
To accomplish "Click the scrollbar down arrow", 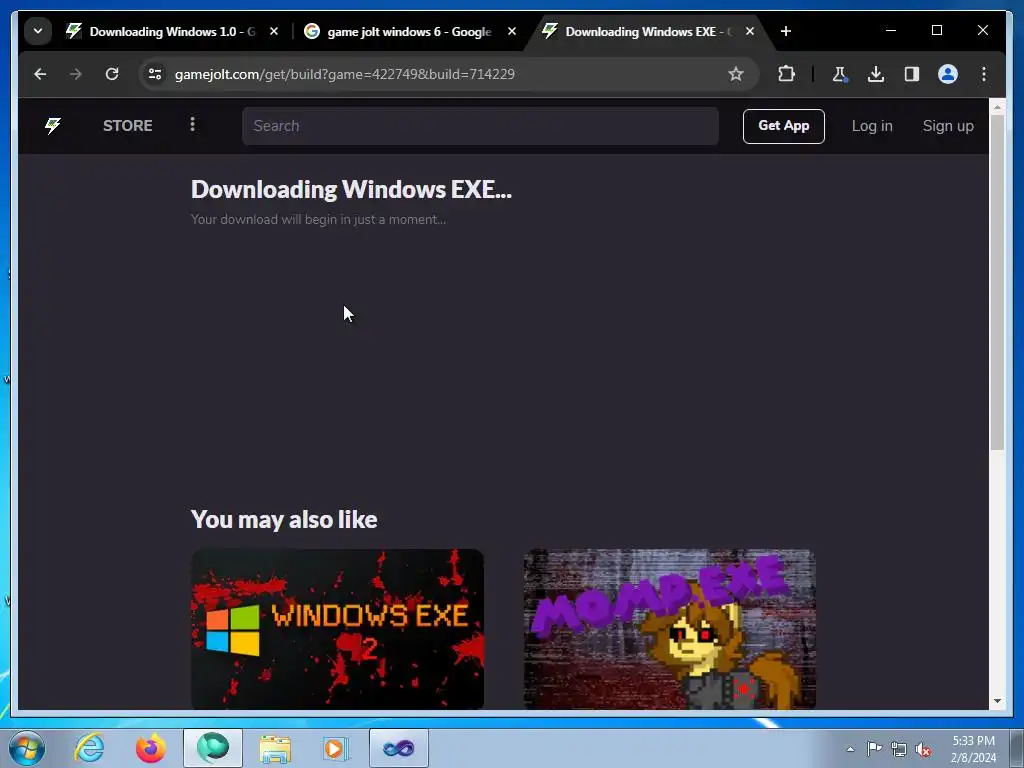I will (997, 701).
